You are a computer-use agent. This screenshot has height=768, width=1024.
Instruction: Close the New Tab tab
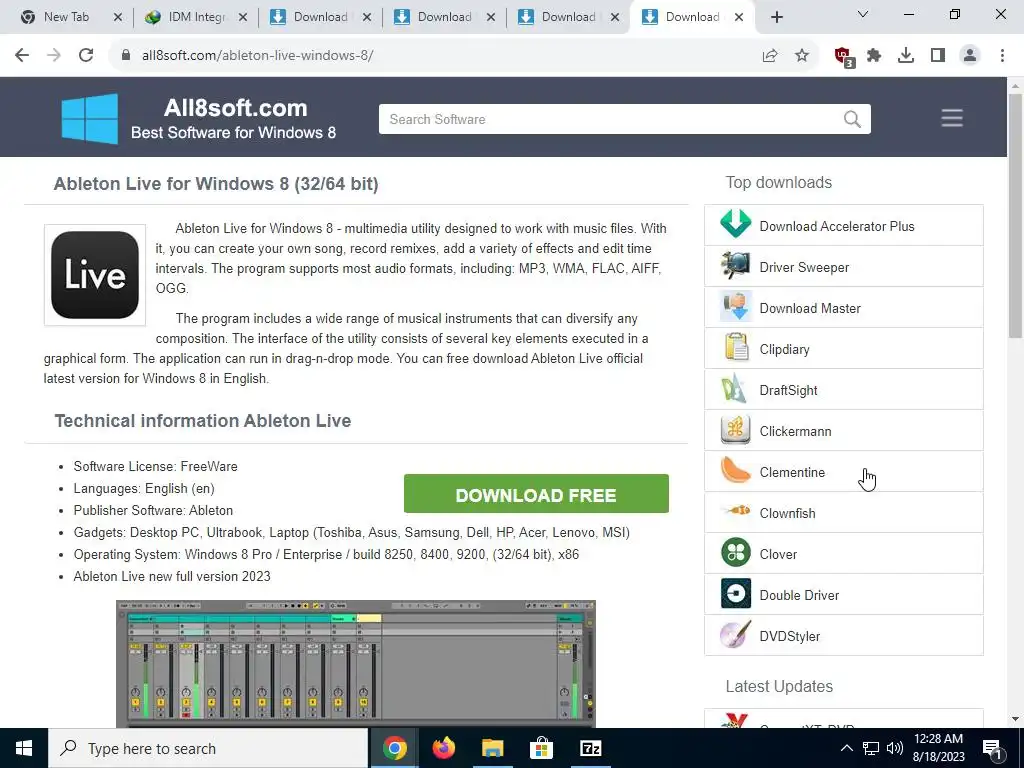(118, 18)
